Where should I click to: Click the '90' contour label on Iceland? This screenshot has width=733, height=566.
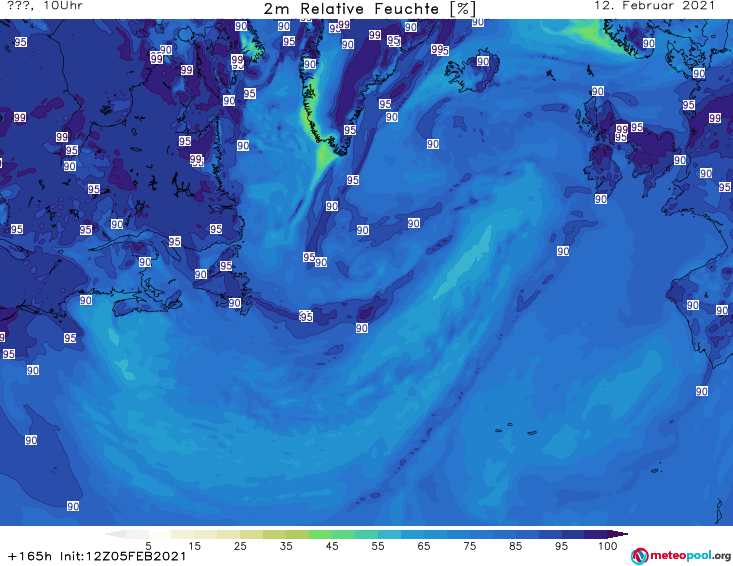pyautogui.click(x=483, y=61)
